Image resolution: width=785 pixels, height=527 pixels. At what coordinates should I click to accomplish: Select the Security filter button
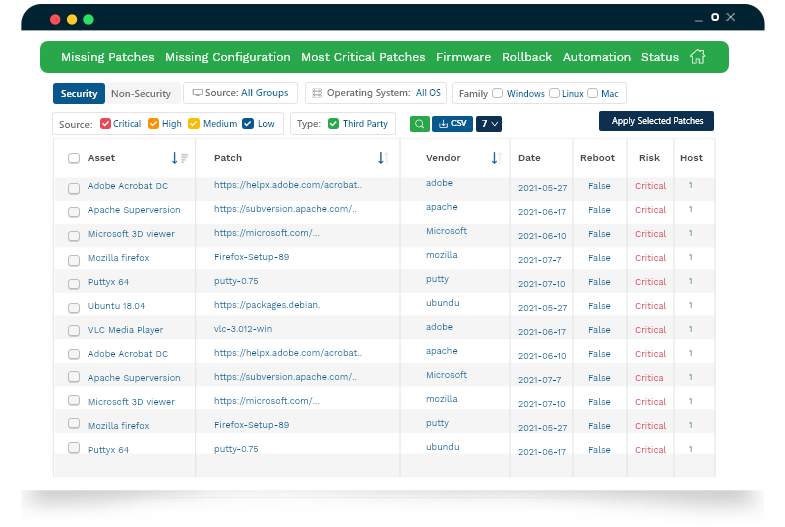coord(79,94)
